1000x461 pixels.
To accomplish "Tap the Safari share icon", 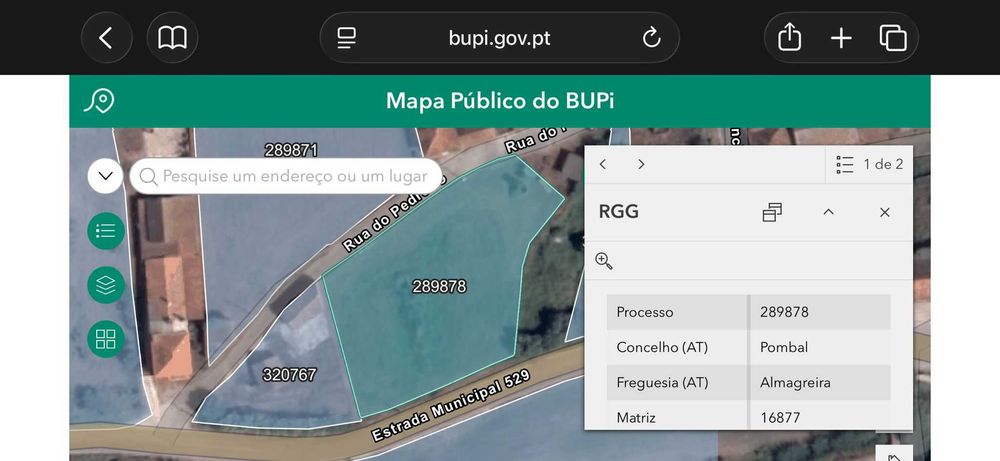I will click(x=790, y=37).
